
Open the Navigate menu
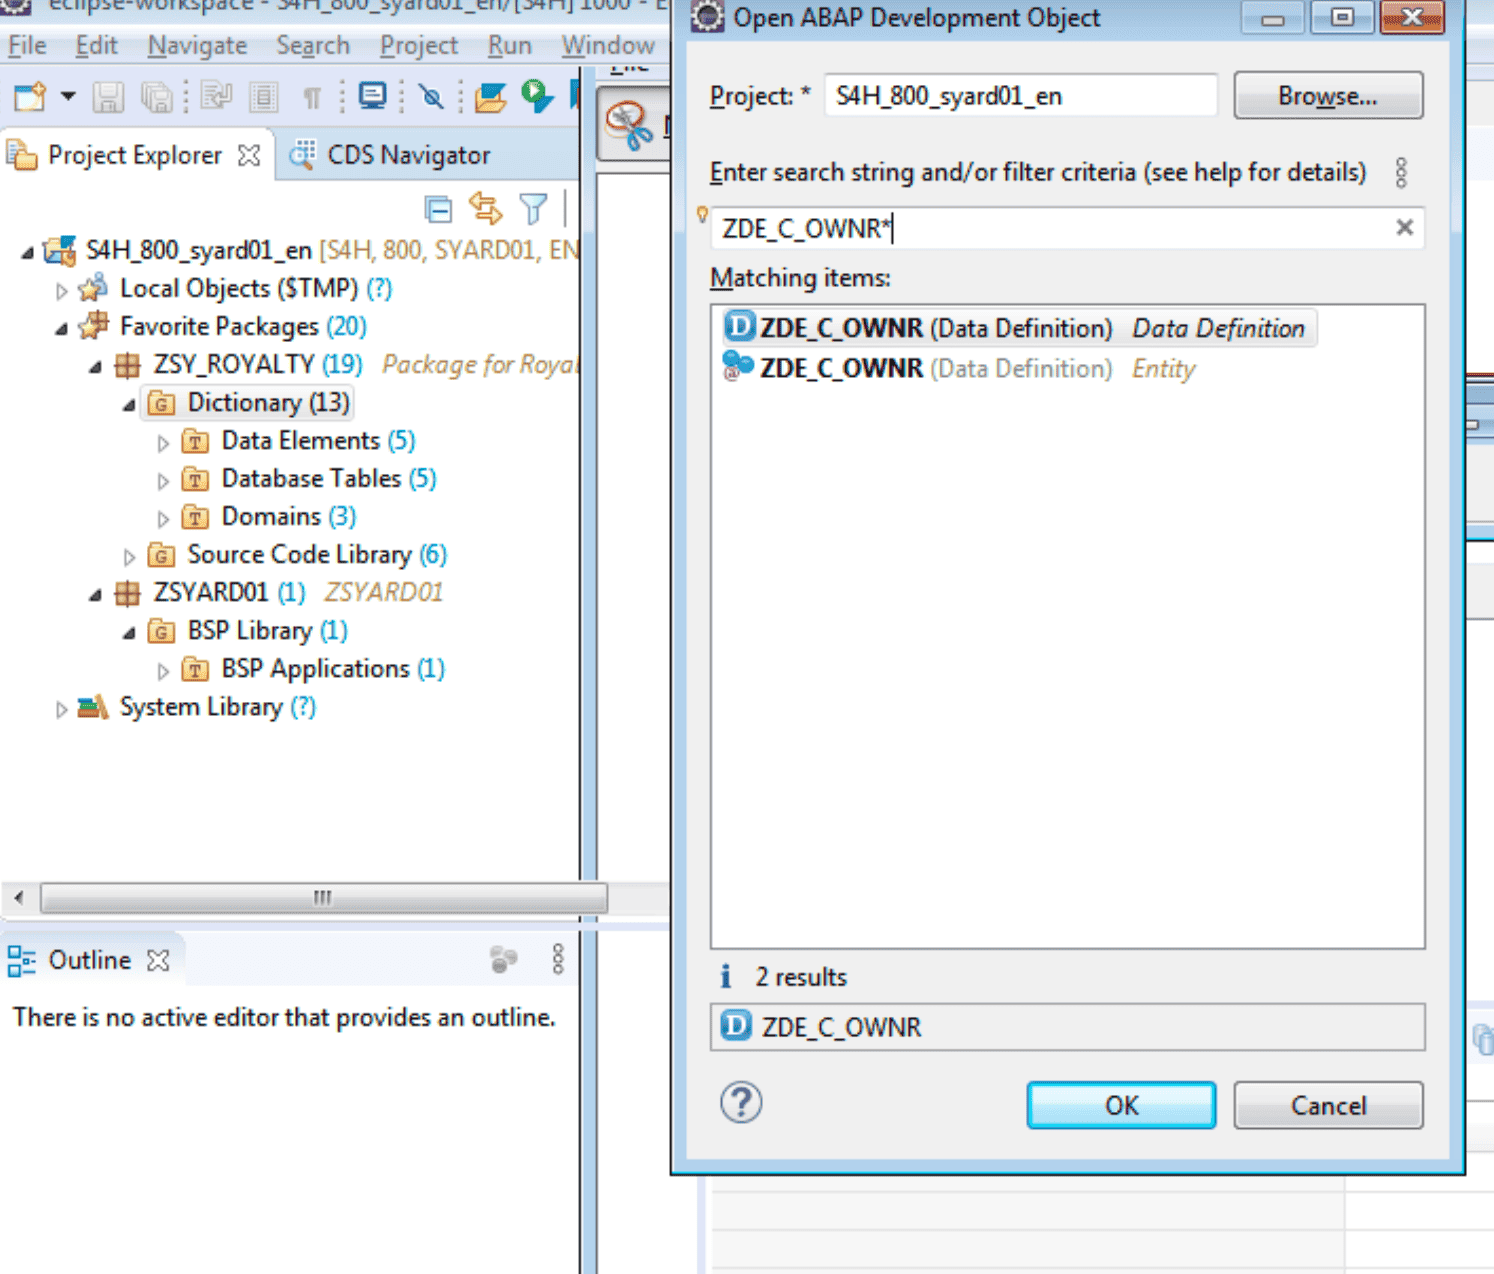coord(197,45)
